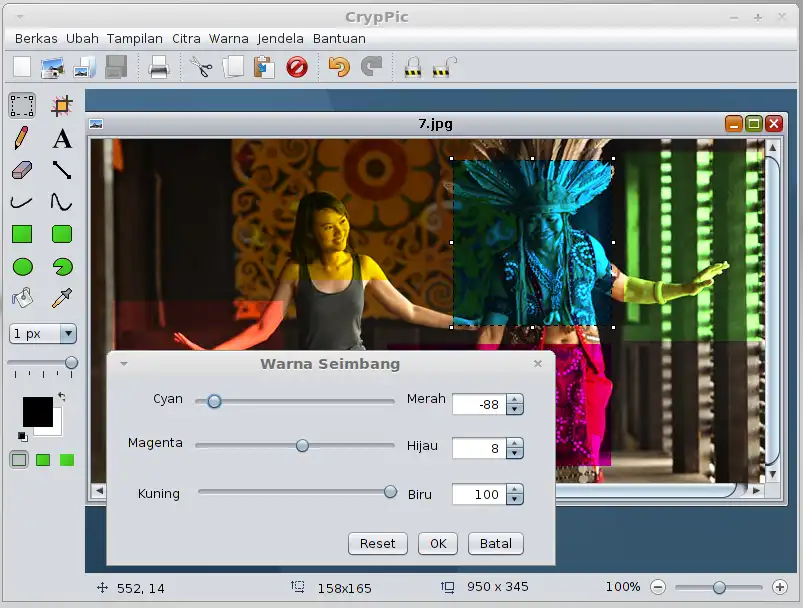Select outline-only shape fill mode
803x608 pixels.
19,460
